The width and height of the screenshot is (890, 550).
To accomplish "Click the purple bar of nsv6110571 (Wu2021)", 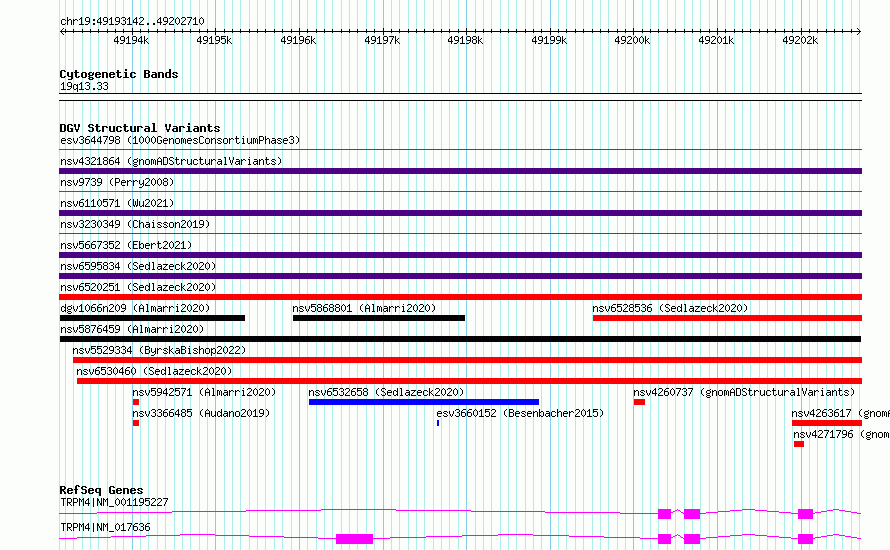I will (460, 213).
